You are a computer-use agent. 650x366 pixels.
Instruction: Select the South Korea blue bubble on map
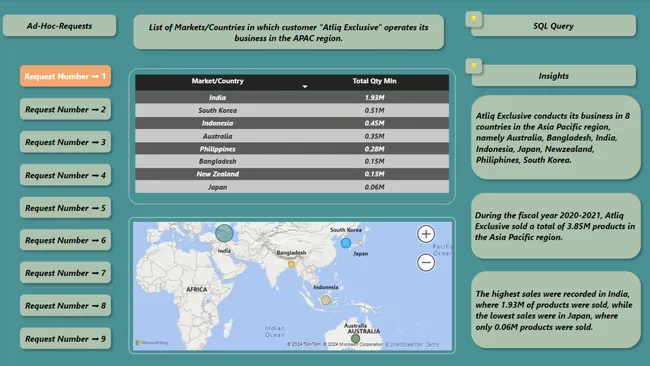(x=346, y=243)
